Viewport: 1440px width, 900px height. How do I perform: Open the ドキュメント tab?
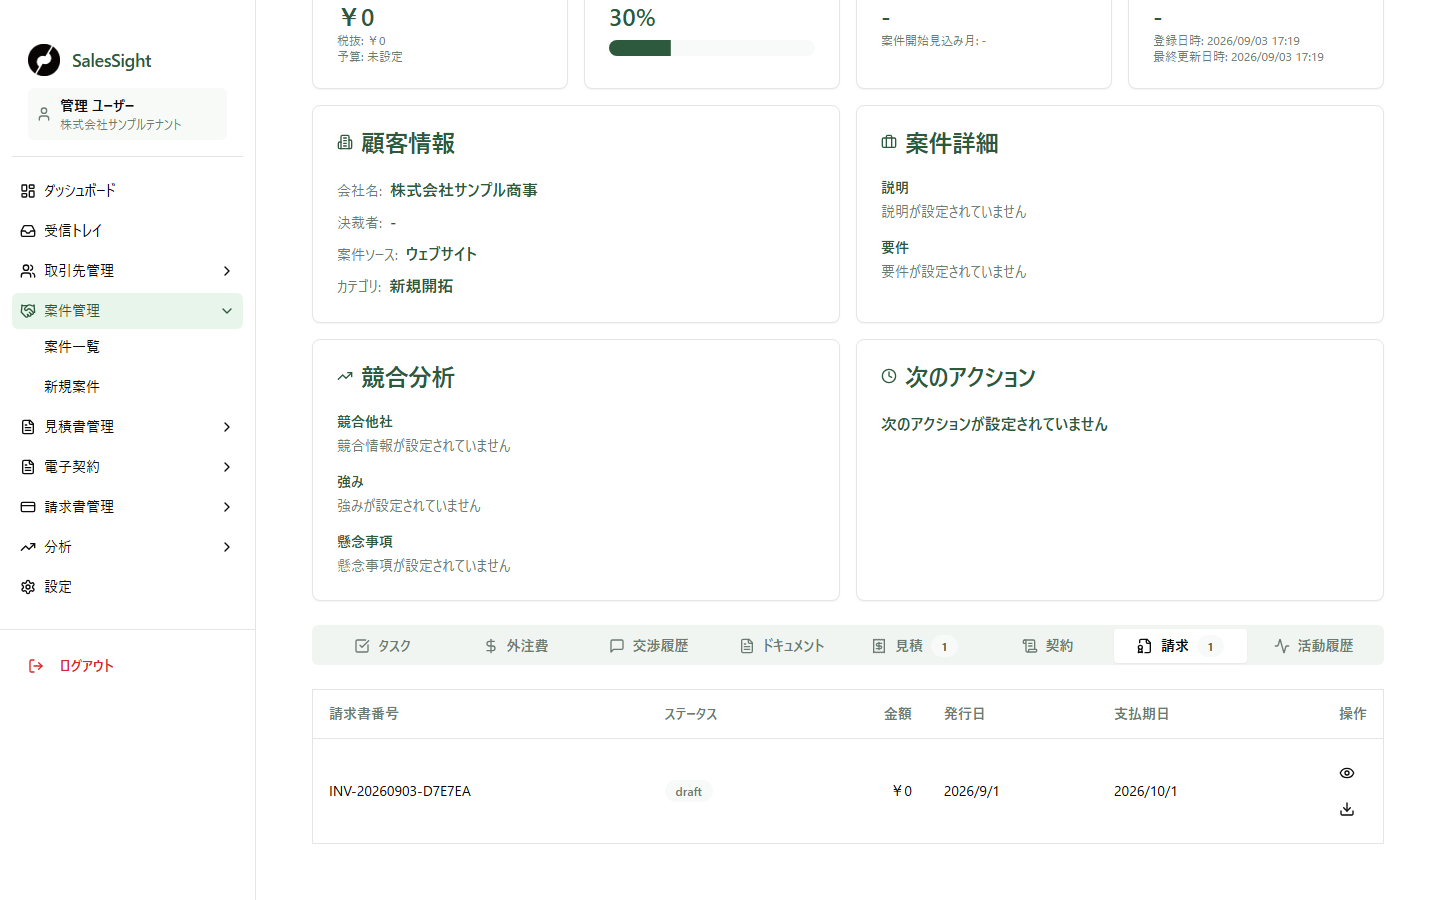782,646
